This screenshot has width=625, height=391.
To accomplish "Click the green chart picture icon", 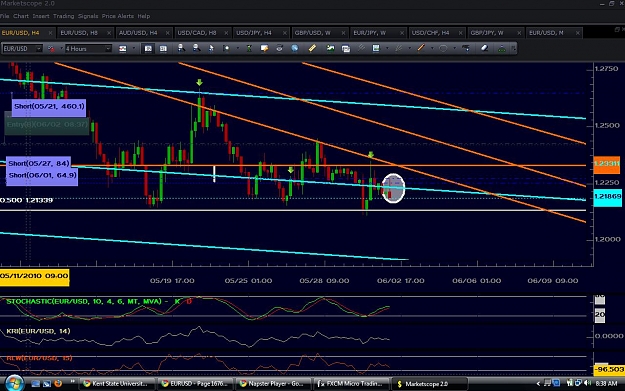I will pos(330,49).
